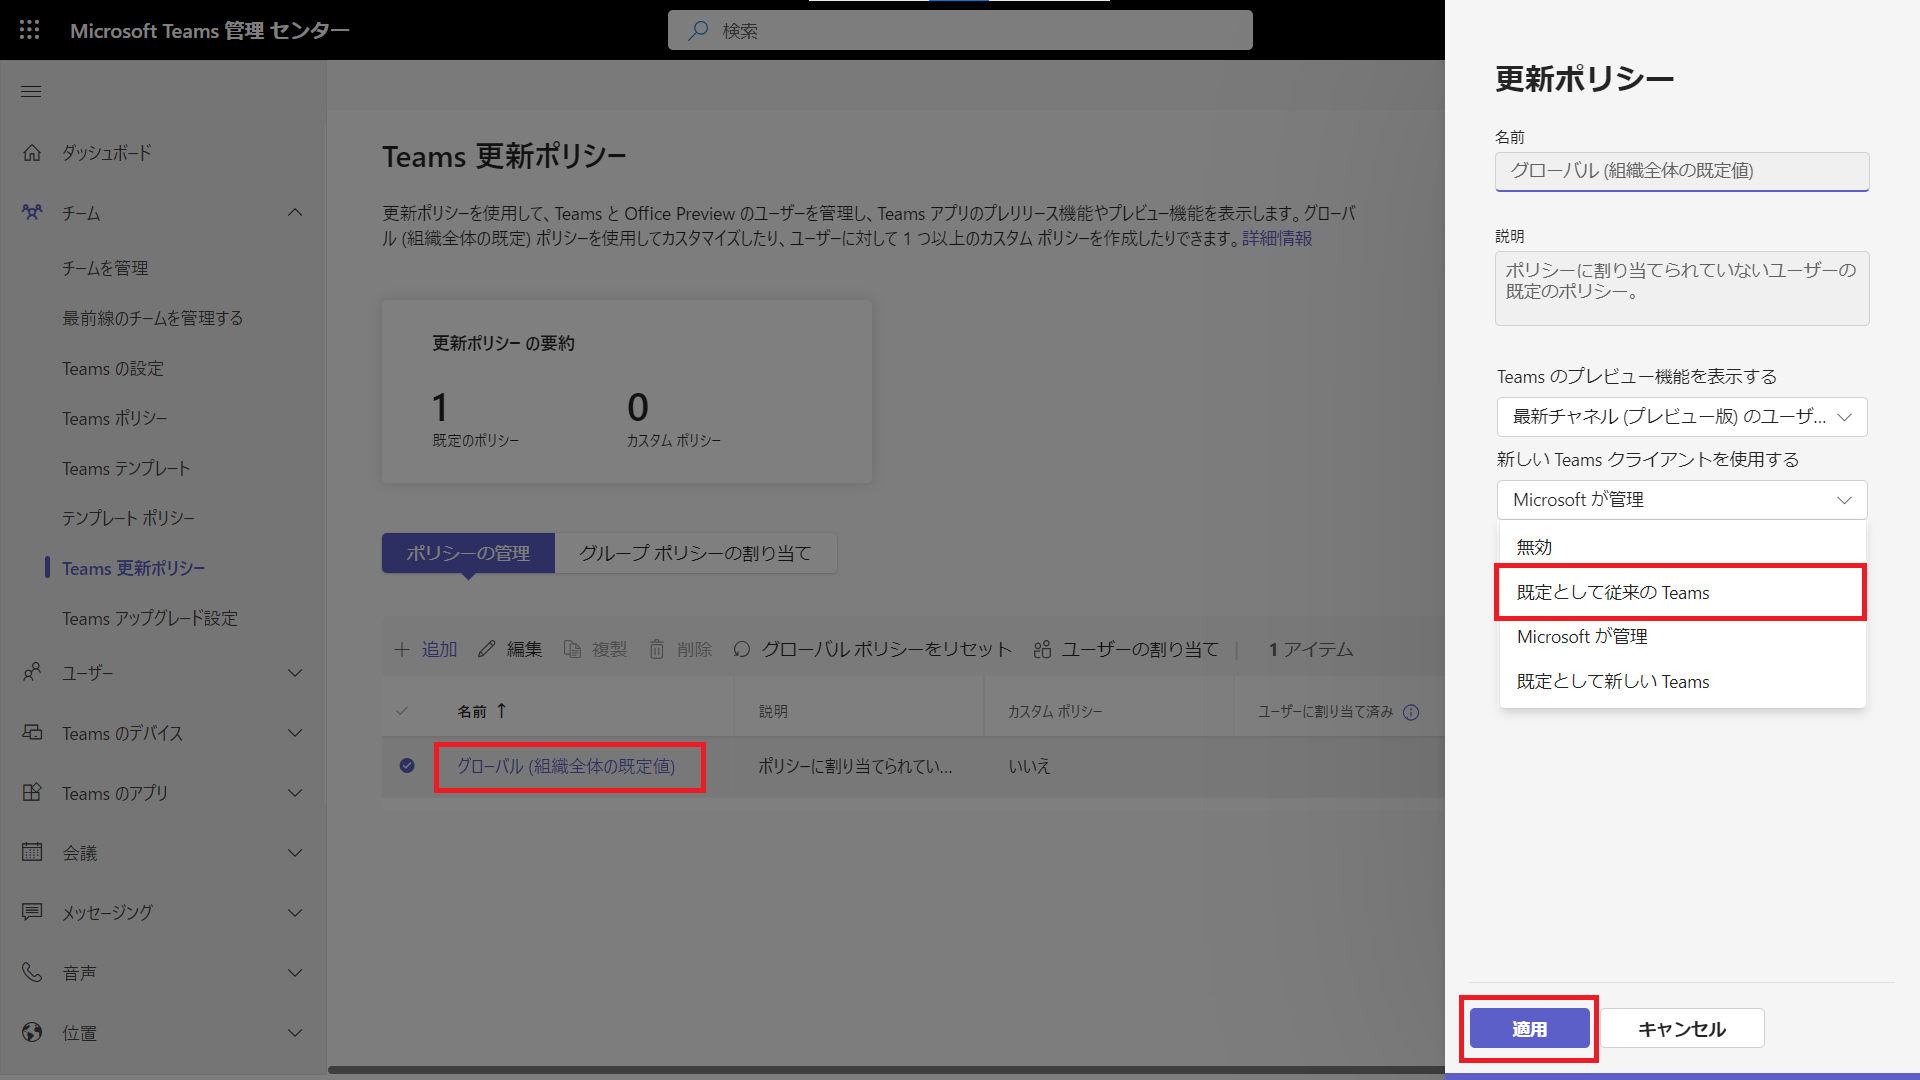This screenshot has width=1920, height=1080.
Task: Open Teams 更新ポリシー sidebar item
Action: [x=134, y=569]
